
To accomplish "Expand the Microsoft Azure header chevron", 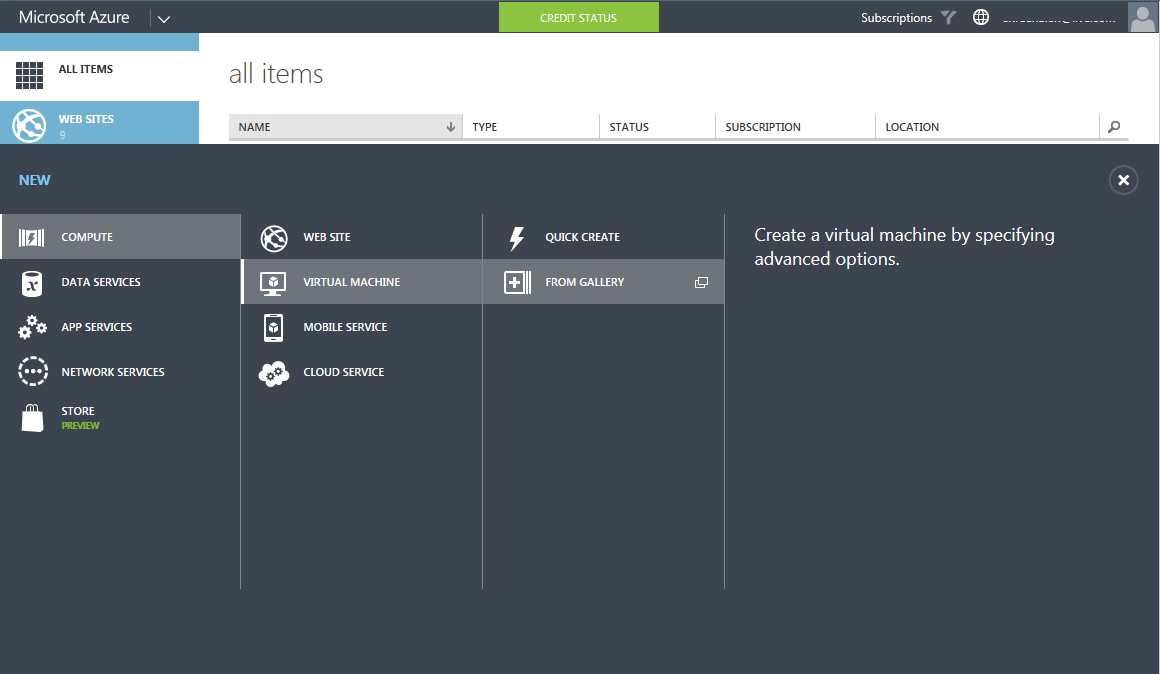I will pyautogui.click(x=164, y=19).
